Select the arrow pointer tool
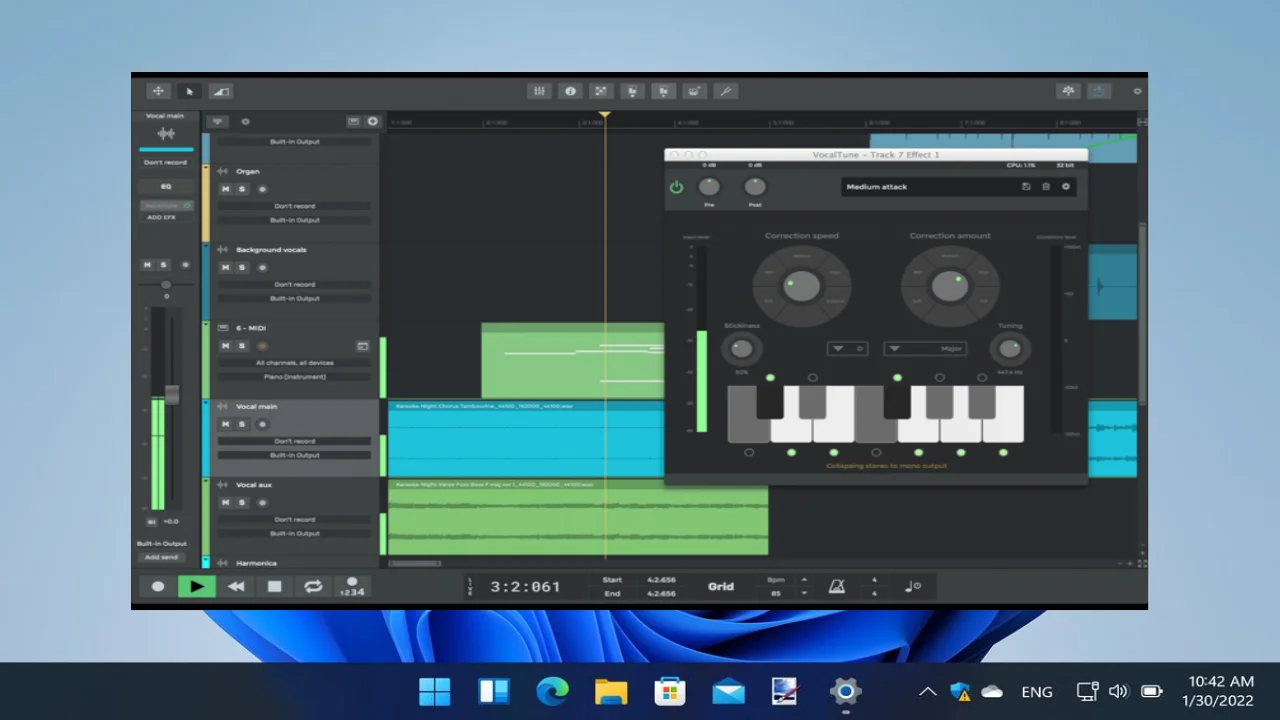Viewport: 1280px width, 720px height. (x=190, y=91)
